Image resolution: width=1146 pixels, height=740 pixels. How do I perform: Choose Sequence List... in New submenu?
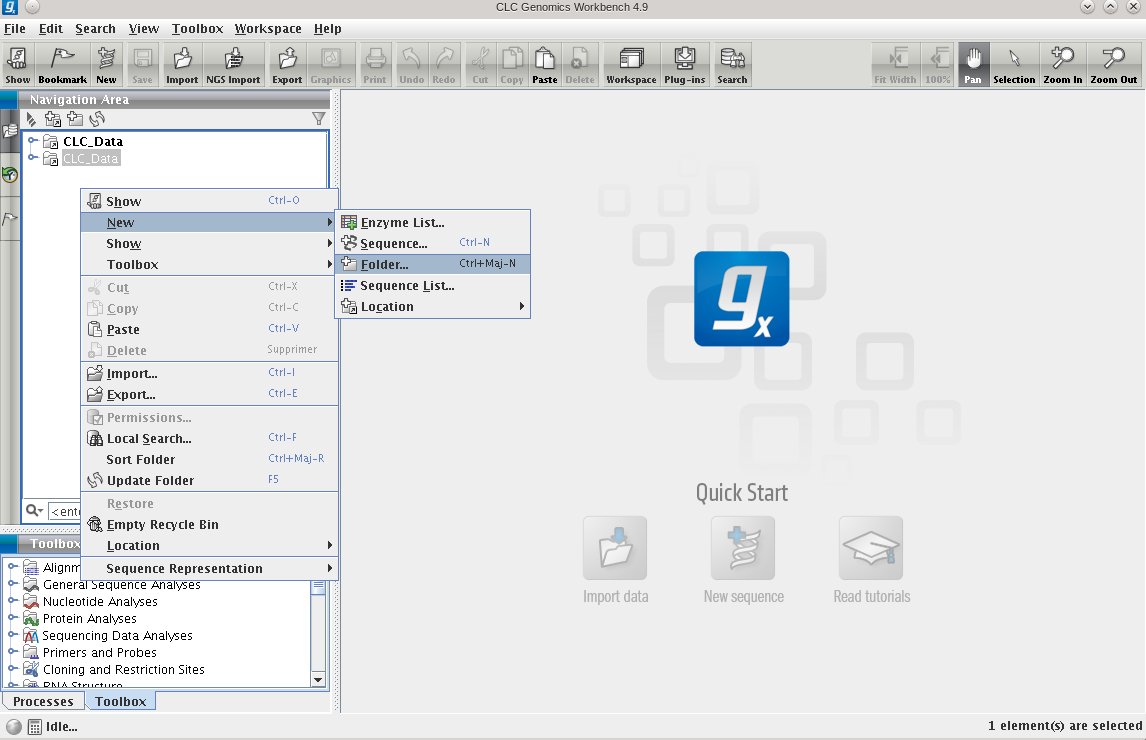[x=433, y=285]
